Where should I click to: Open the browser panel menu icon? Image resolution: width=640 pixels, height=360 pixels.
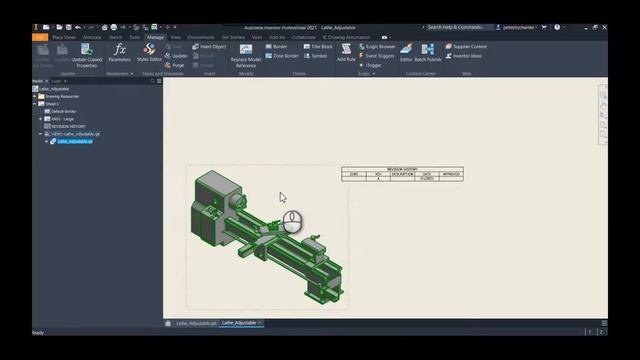[159, 81]
